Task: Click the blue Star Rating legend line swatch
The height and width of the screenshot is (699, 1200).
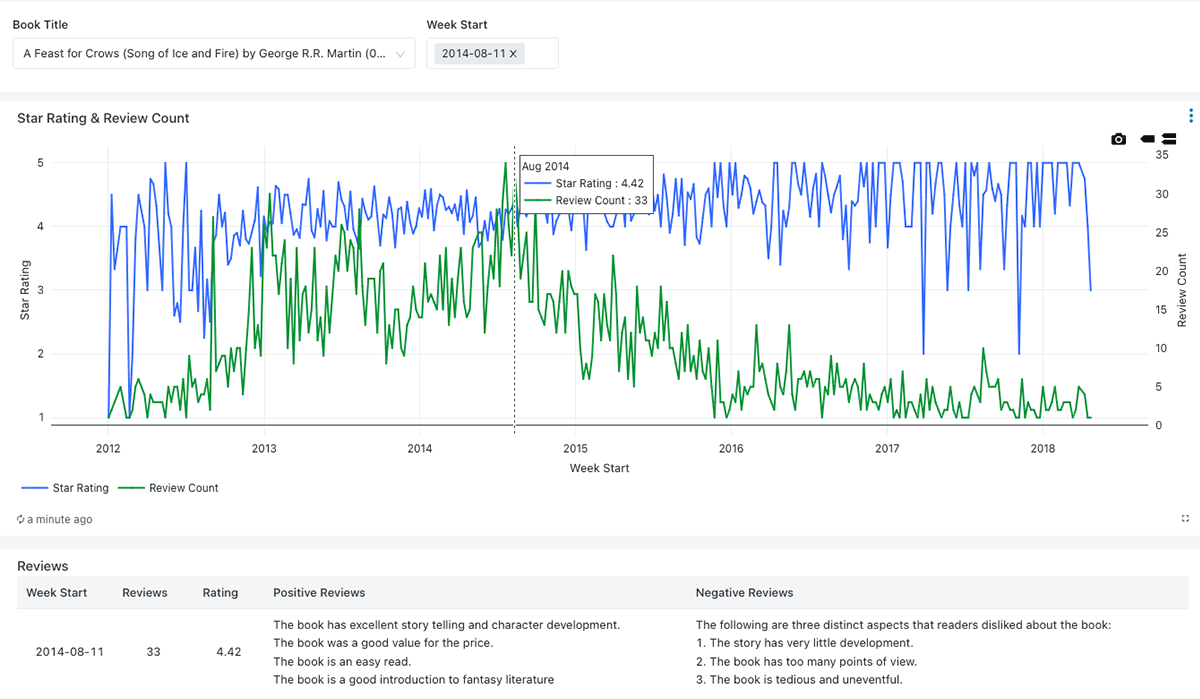Action: tap(34, 488)
